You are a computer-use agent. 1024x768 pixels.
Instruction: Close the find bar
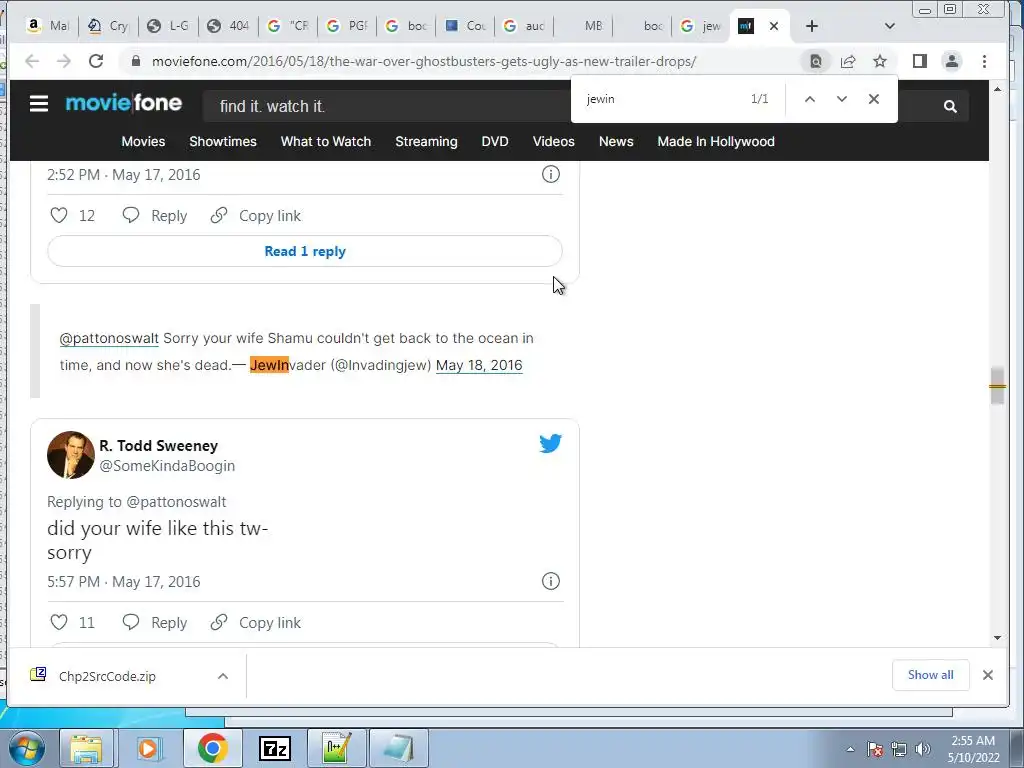tap(874, 99)
